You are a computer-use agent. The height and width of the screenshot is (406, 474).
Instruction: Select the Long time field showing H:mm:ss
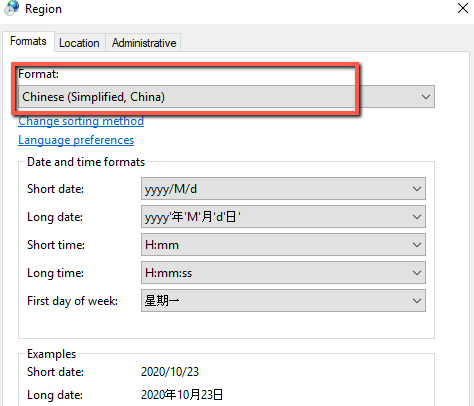coord(283,273)
